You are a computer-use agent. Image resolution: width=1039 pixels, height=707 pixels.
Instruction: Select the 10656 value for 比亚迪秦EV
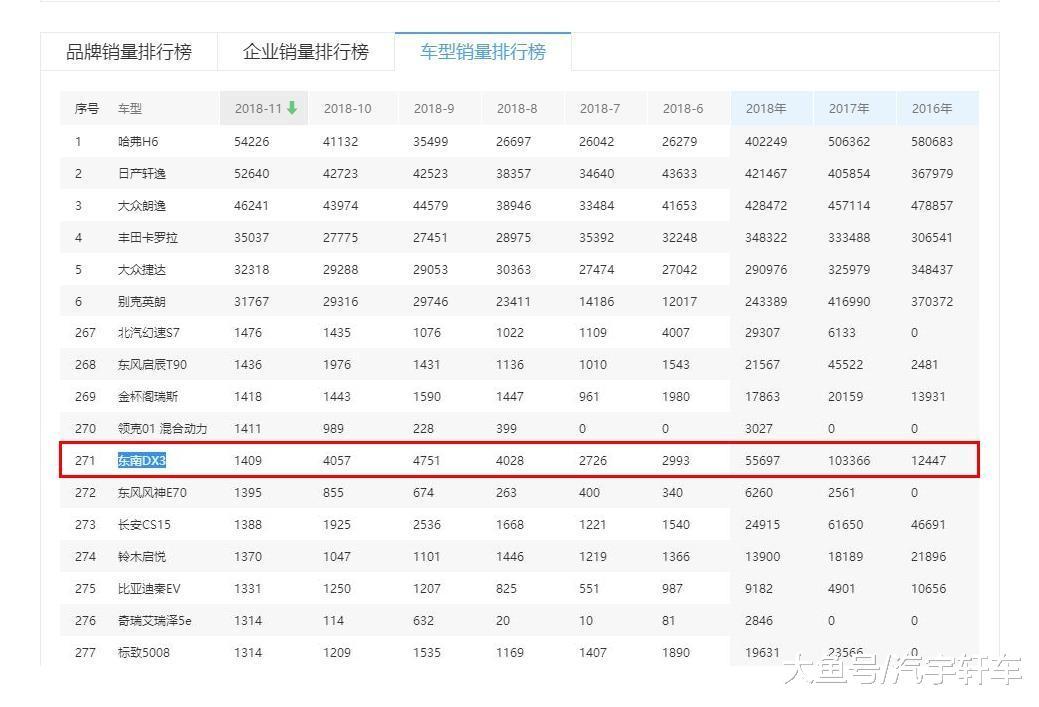928,589
